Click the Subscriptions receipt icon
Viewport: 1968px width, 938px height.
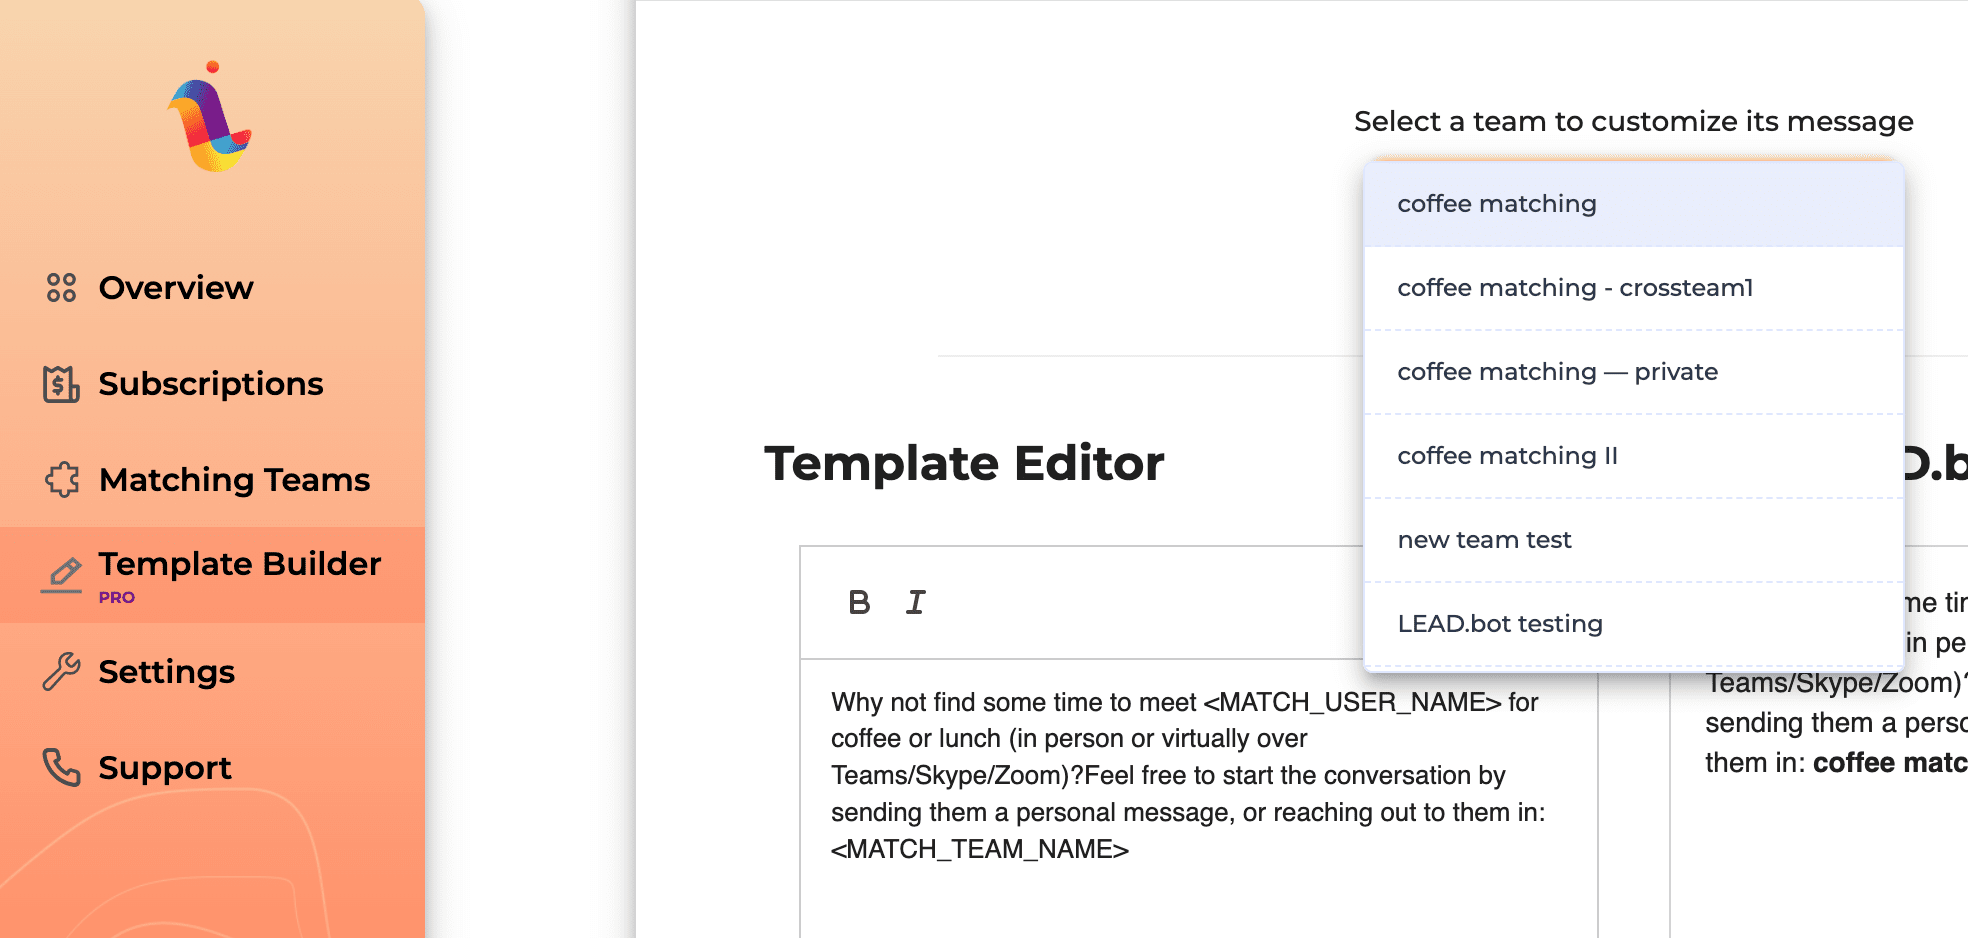pos(61,384)
